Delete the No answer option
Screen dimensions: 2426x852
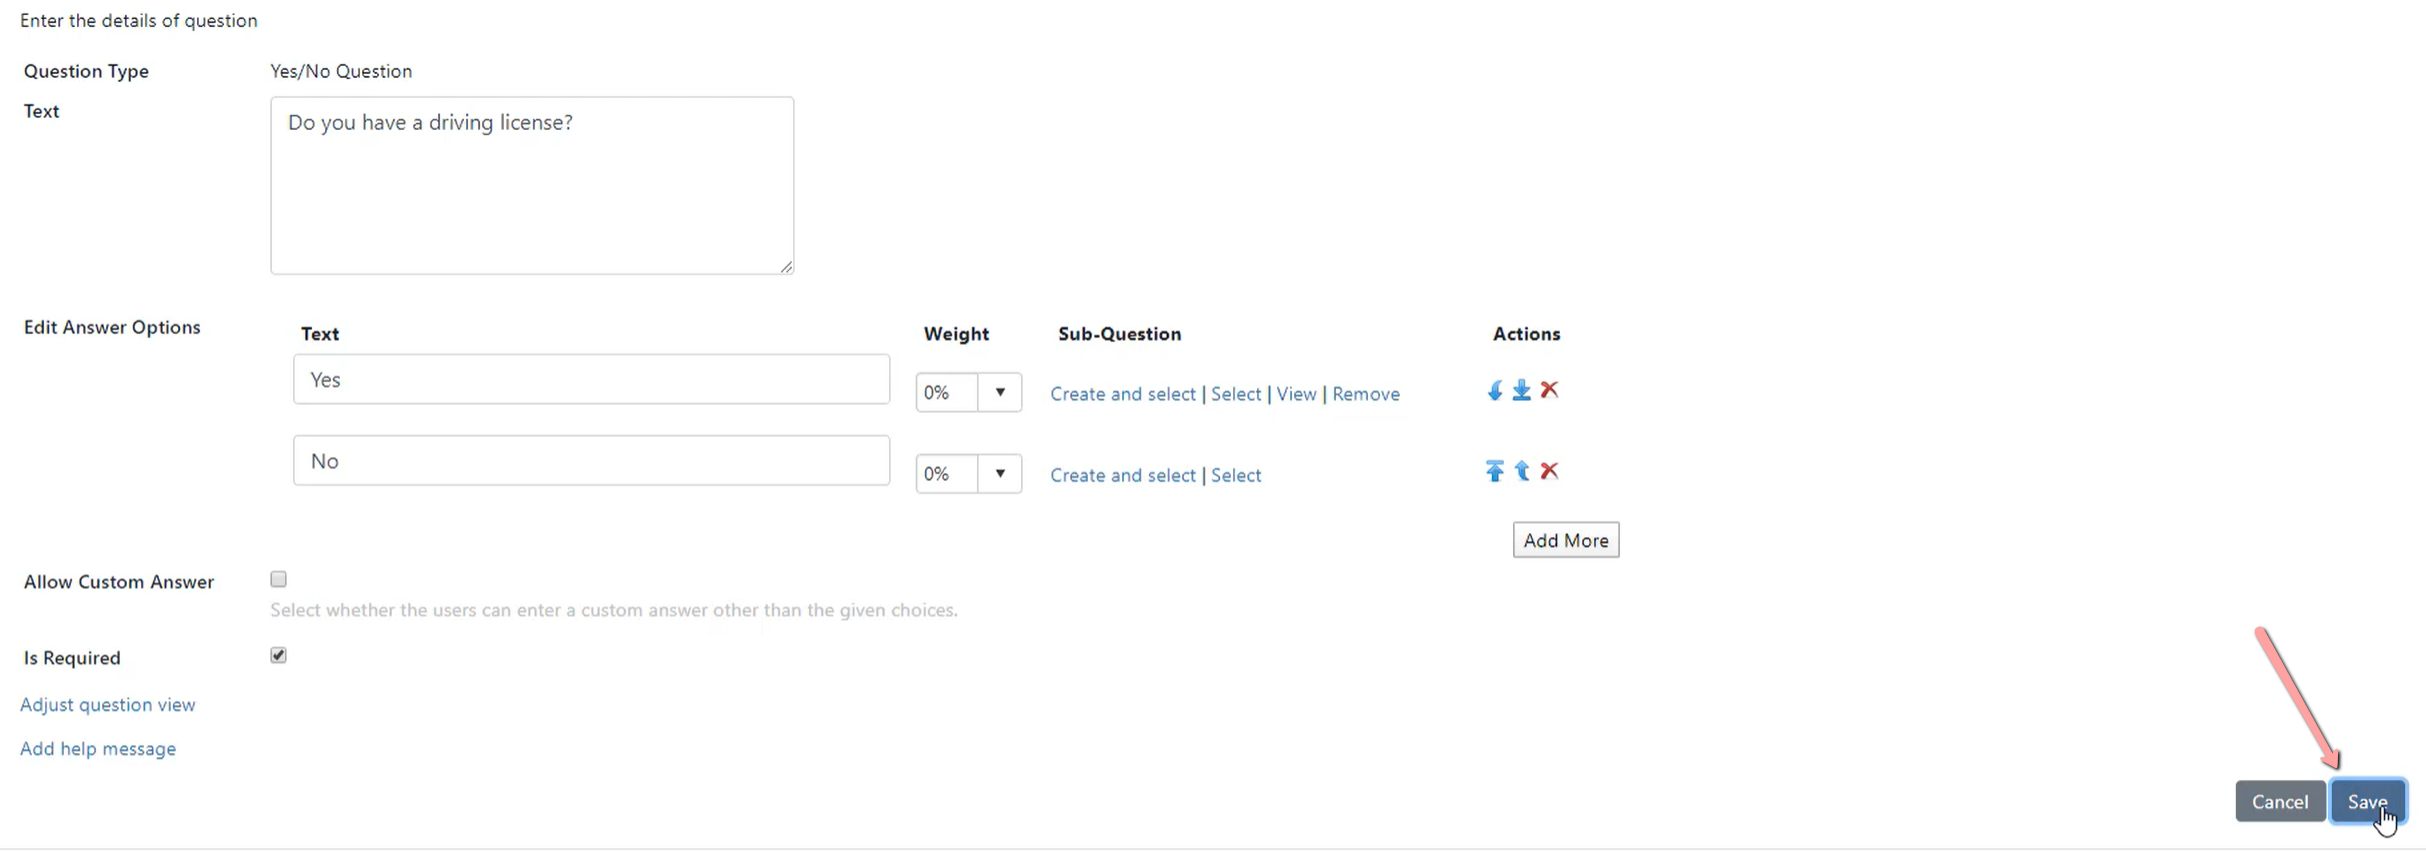click(1549, 471)
